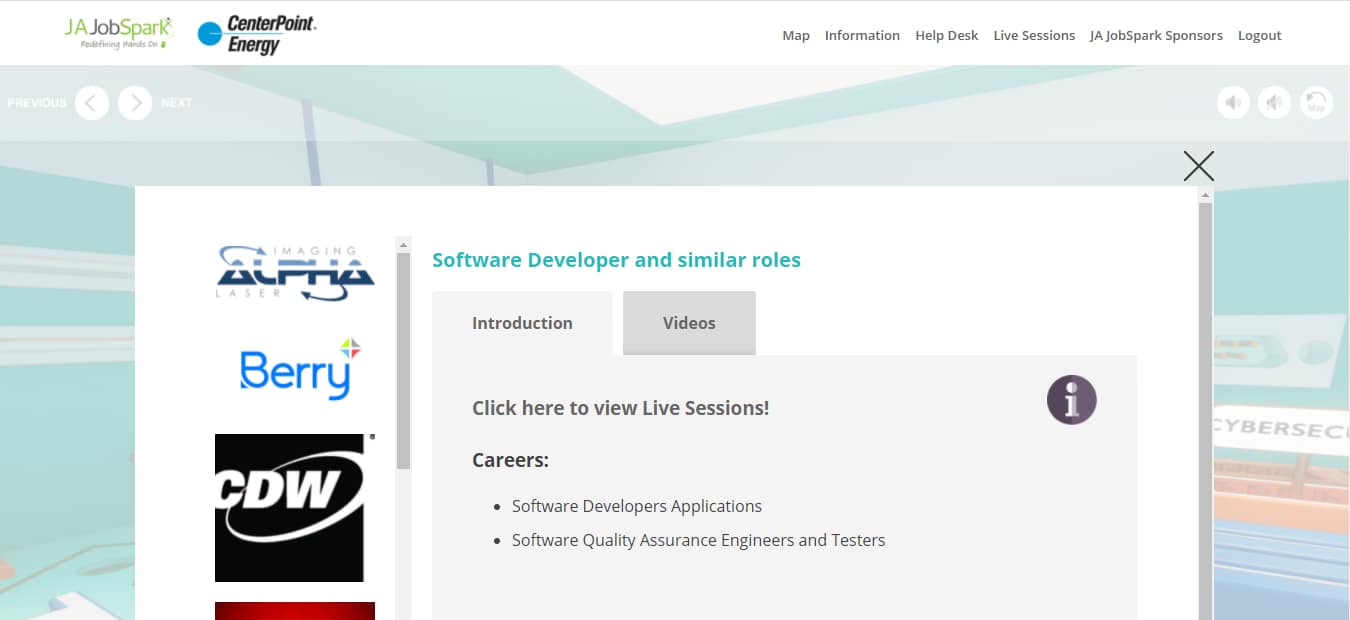The width and height of the screenshot is (1350, 620).
Task: Click 'Click here to view Live Sessions!' link
Action: pyautogui.click(x=620, y=408)
